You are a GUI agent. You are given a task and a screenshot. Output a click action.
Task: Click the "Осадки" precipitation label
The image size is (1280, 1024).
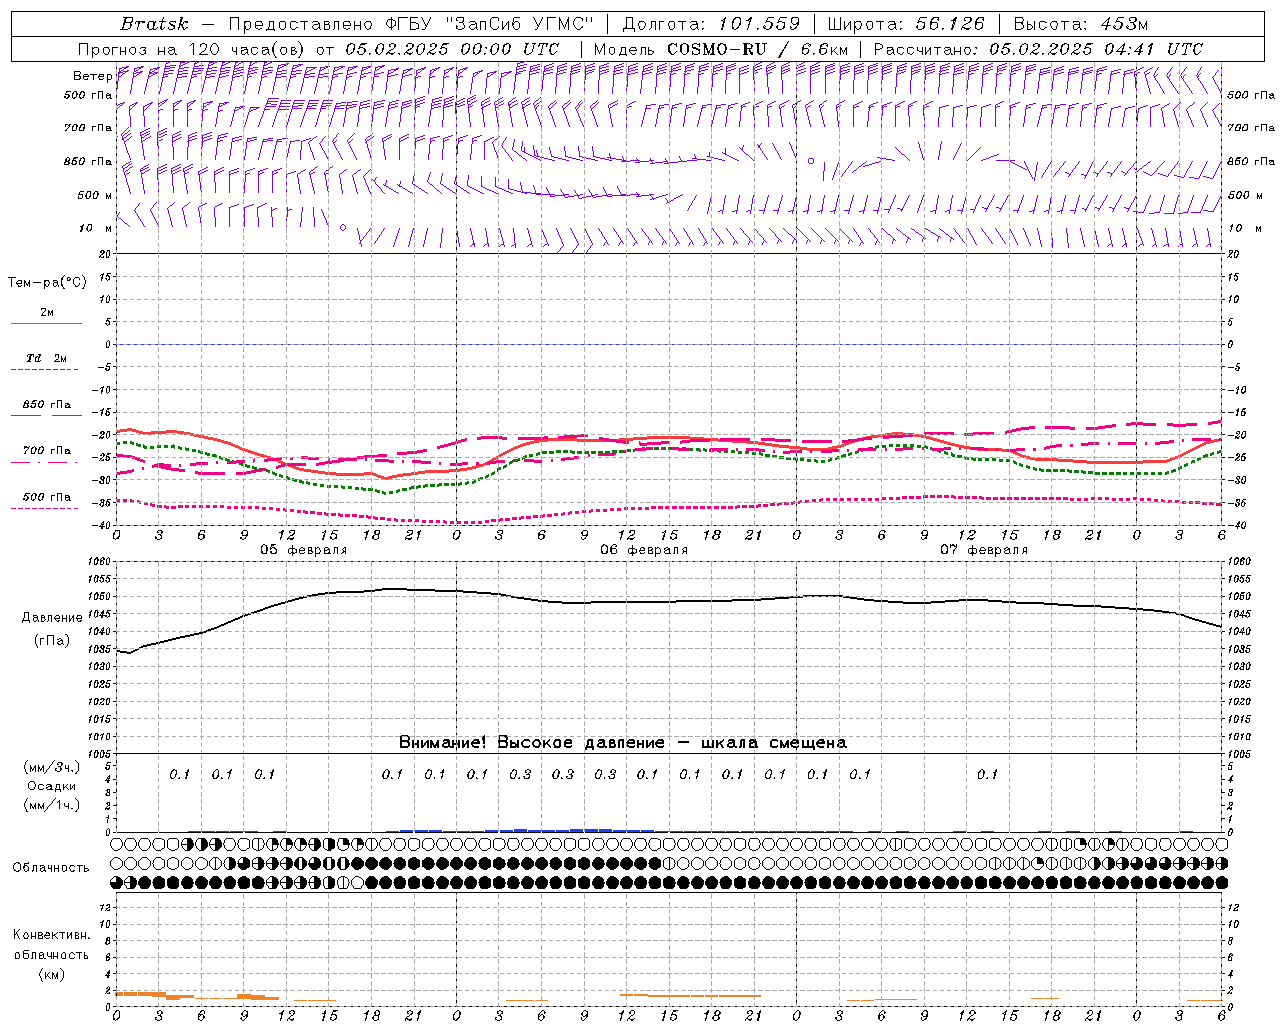[x=52, y=786]
